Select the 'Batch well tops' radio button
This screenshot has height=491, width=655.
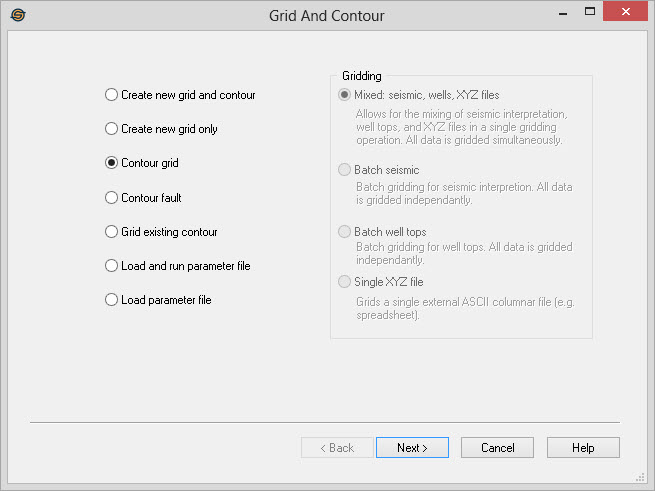[x=346, y=232]
